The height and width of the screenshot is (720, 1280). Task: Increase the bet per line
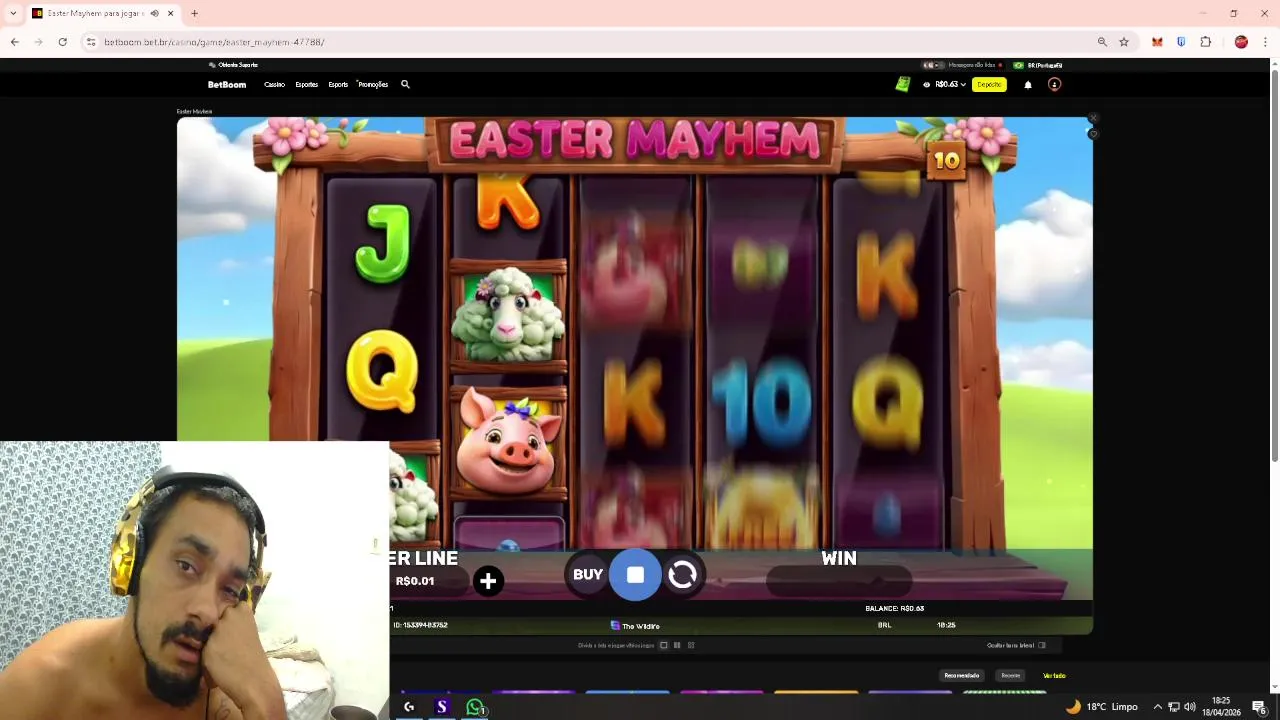[x=488, y=581]
